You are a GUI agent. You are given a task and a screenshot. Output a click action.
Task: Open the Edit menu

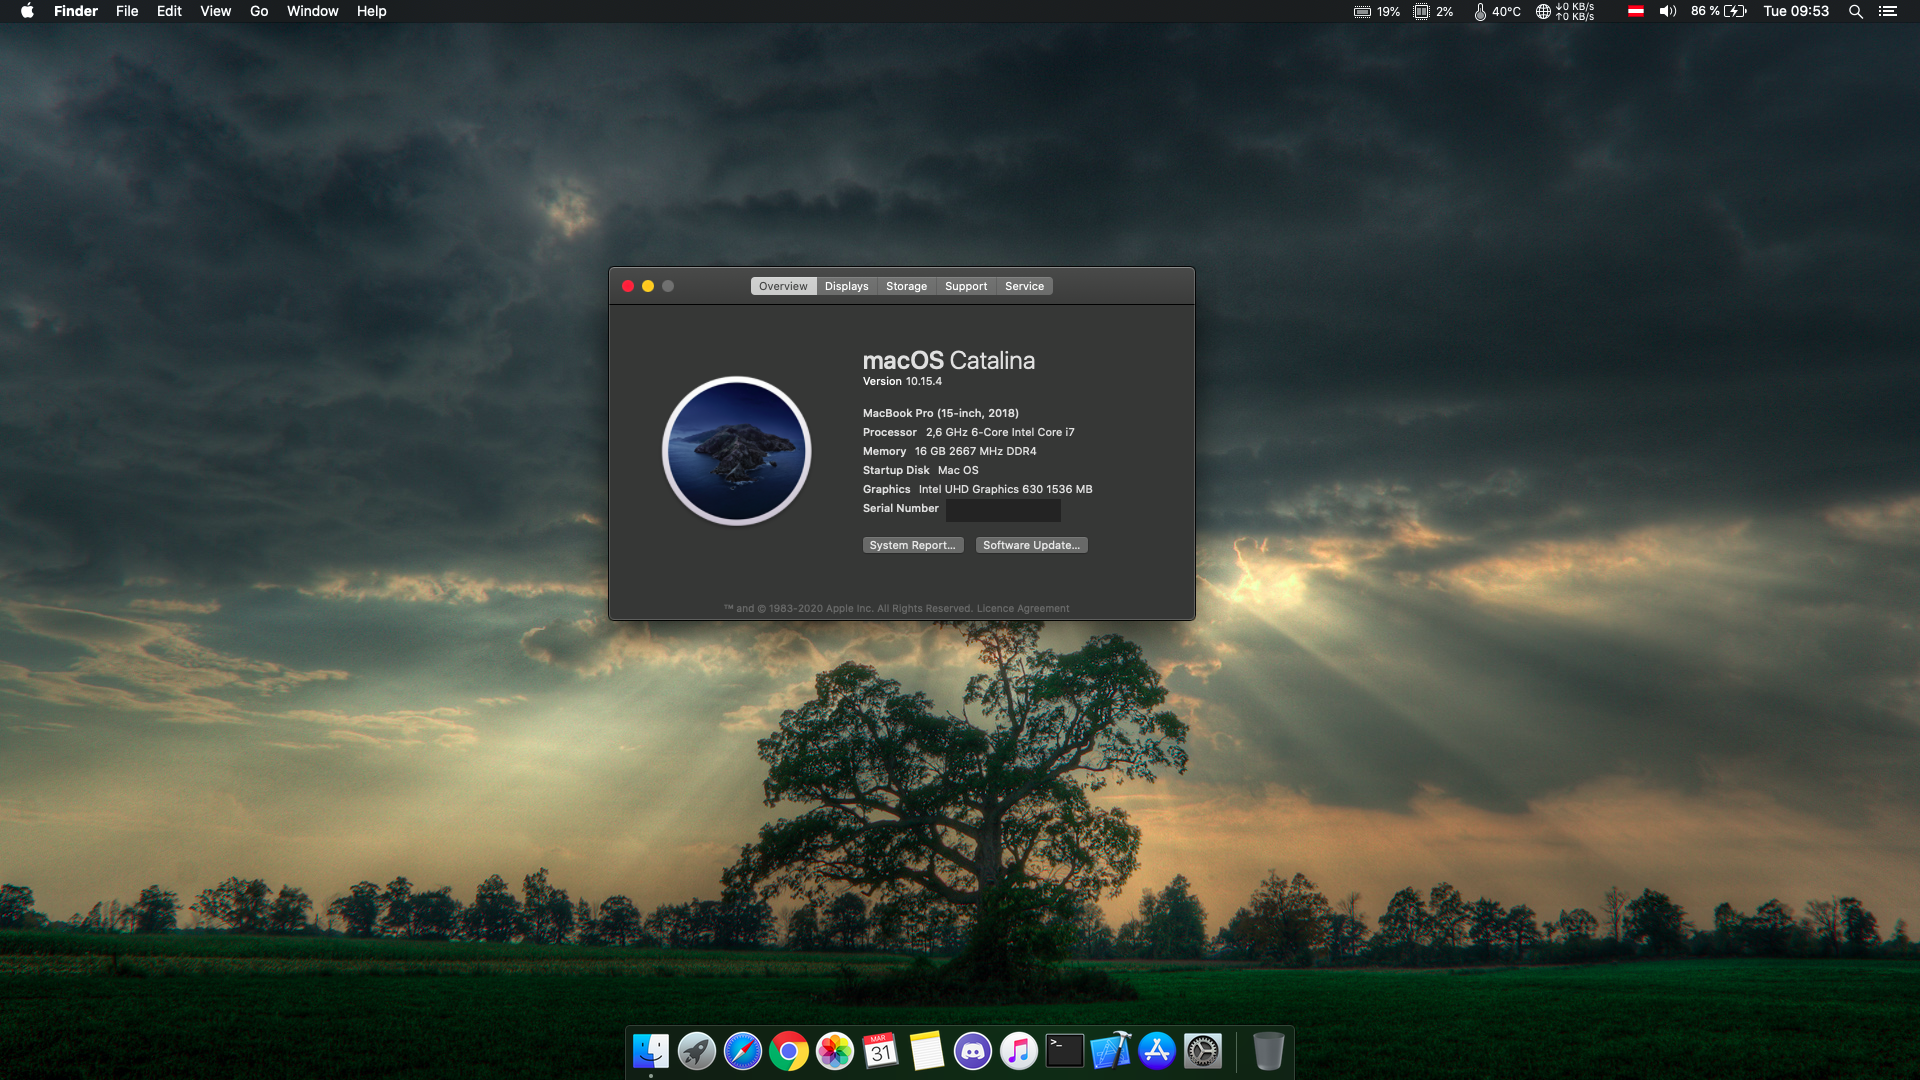169,11
